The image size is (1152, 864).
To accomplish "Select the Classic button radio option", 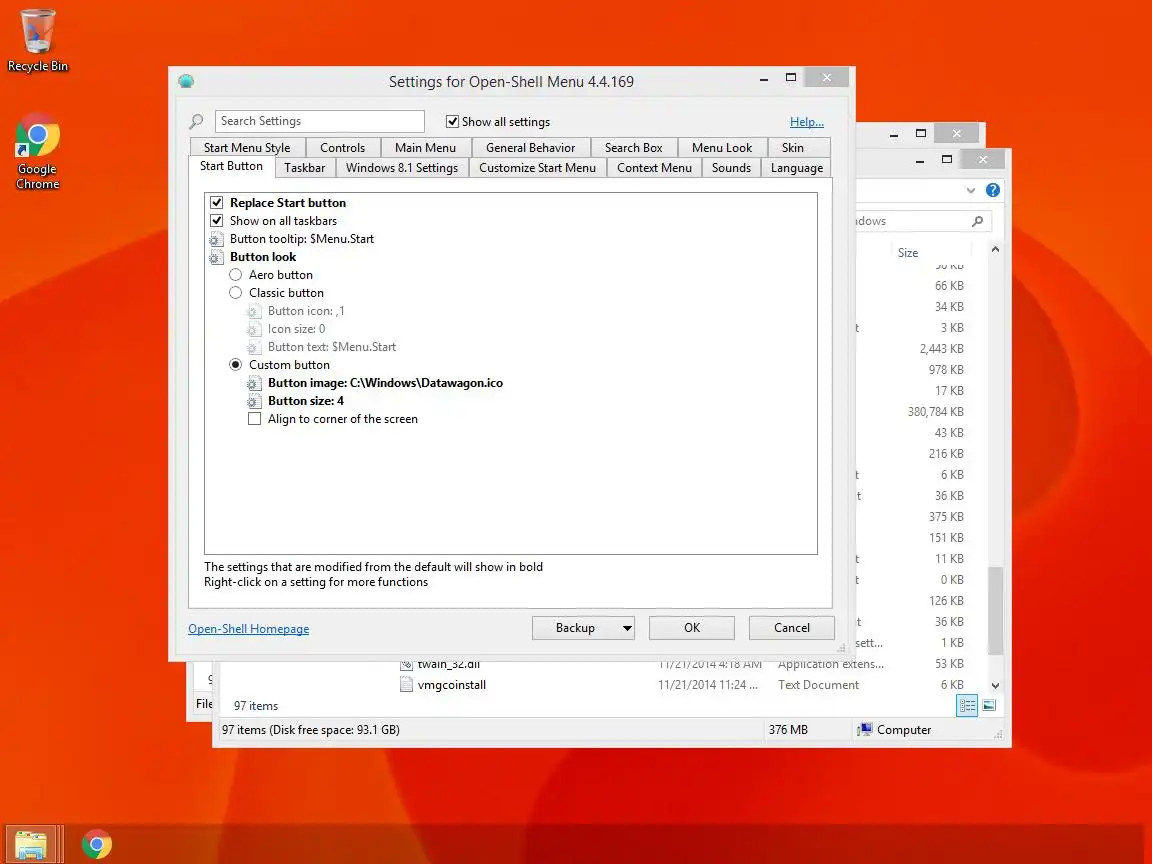I will click(235, 292).
